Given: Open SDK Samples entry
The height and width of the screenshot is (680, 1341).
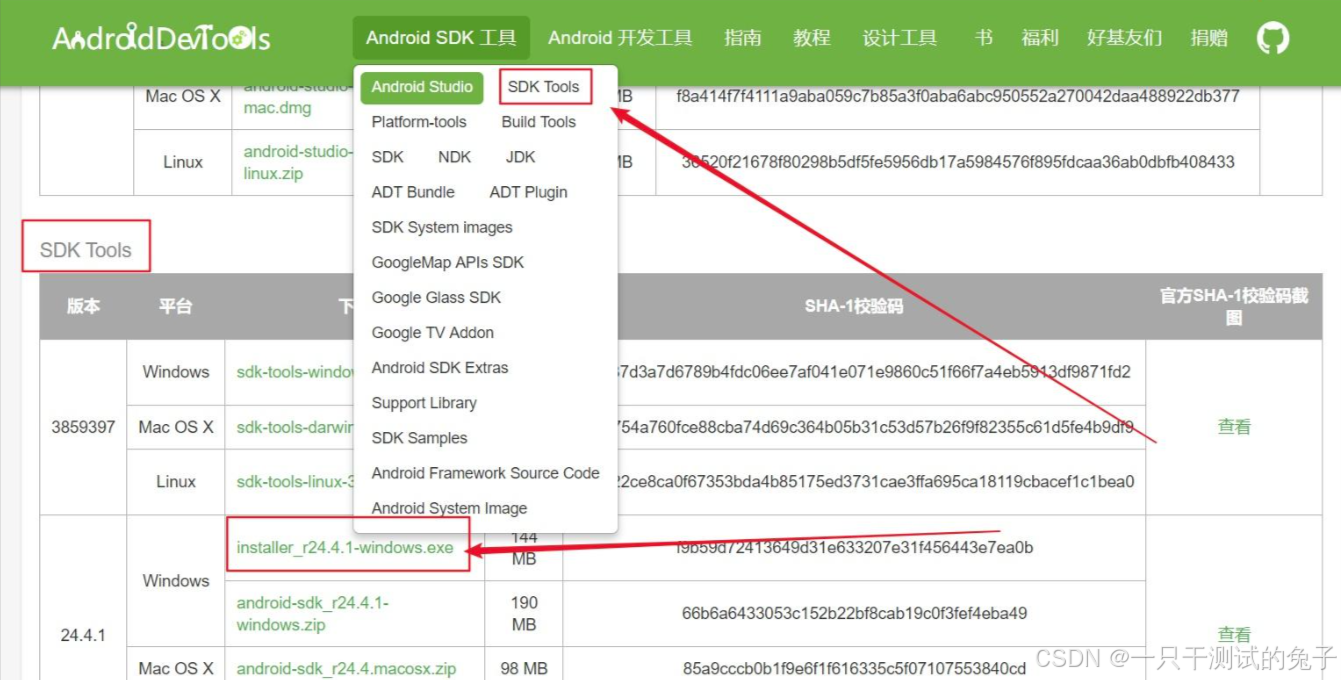Looking at the screenshot, I should 419,438.
